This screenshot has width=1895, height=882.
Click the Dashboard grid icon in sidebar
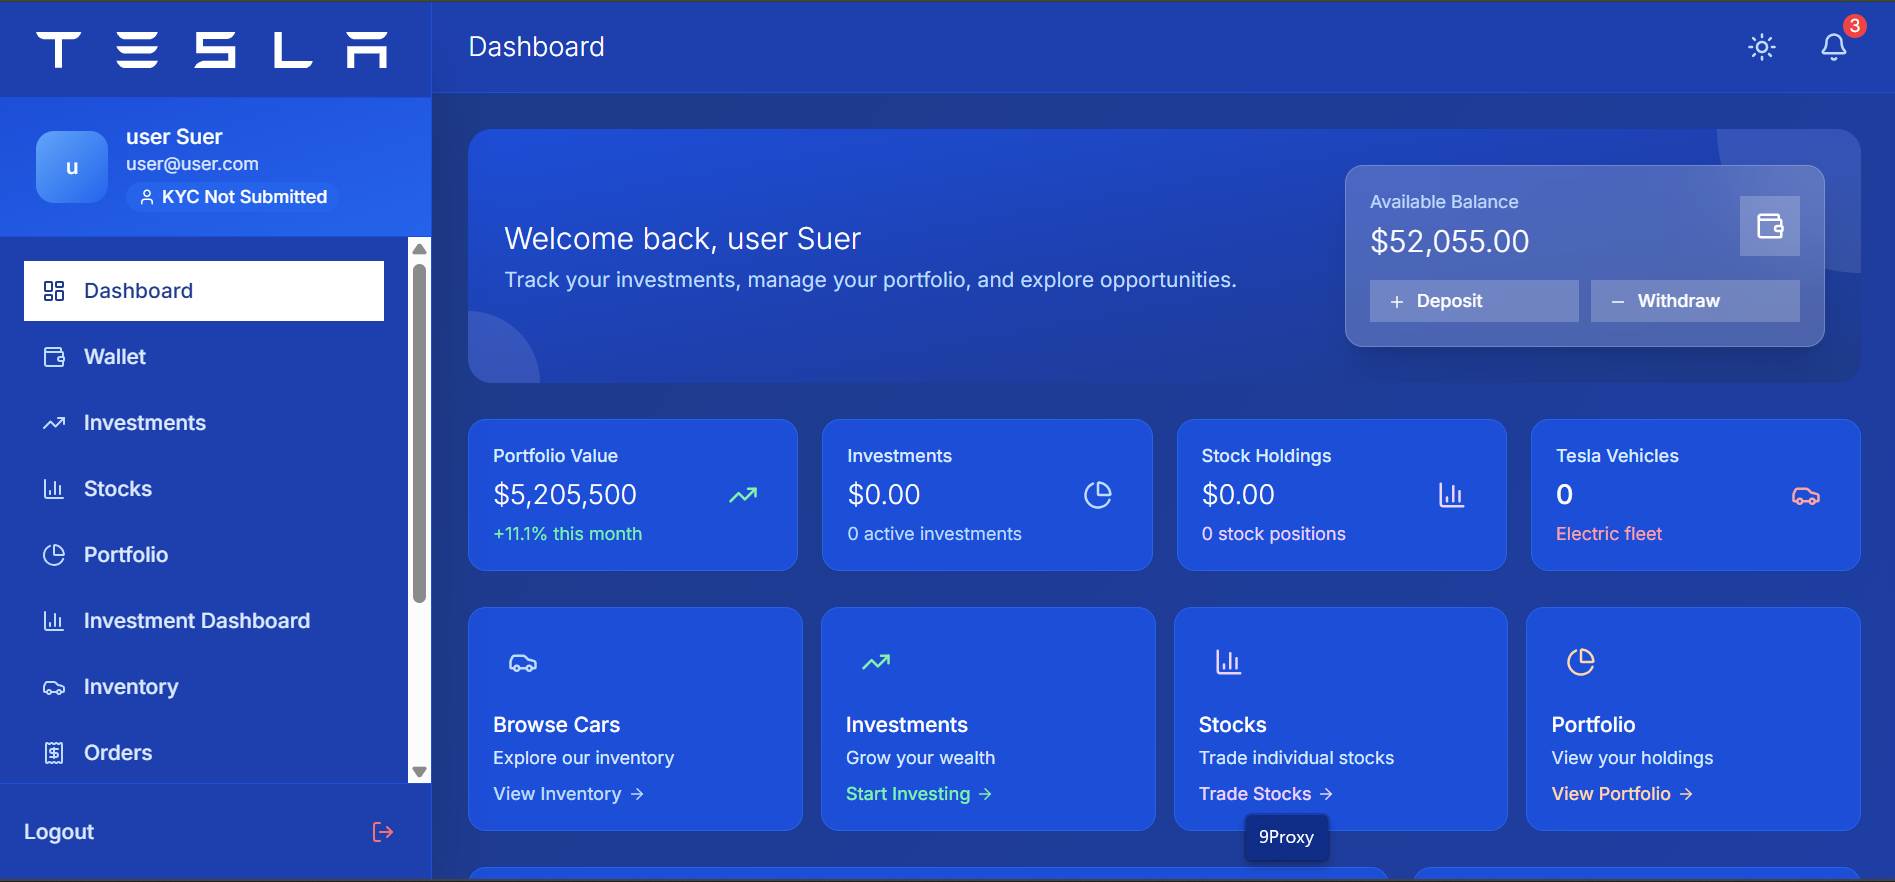click(x=54, y=291)
